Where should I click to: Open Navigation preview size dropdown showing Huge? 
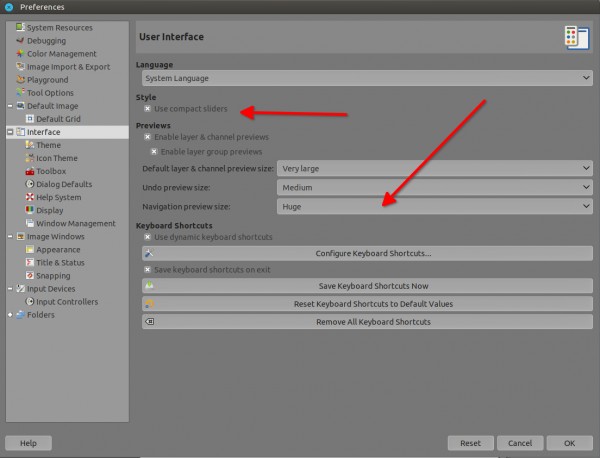coord(435,207)
